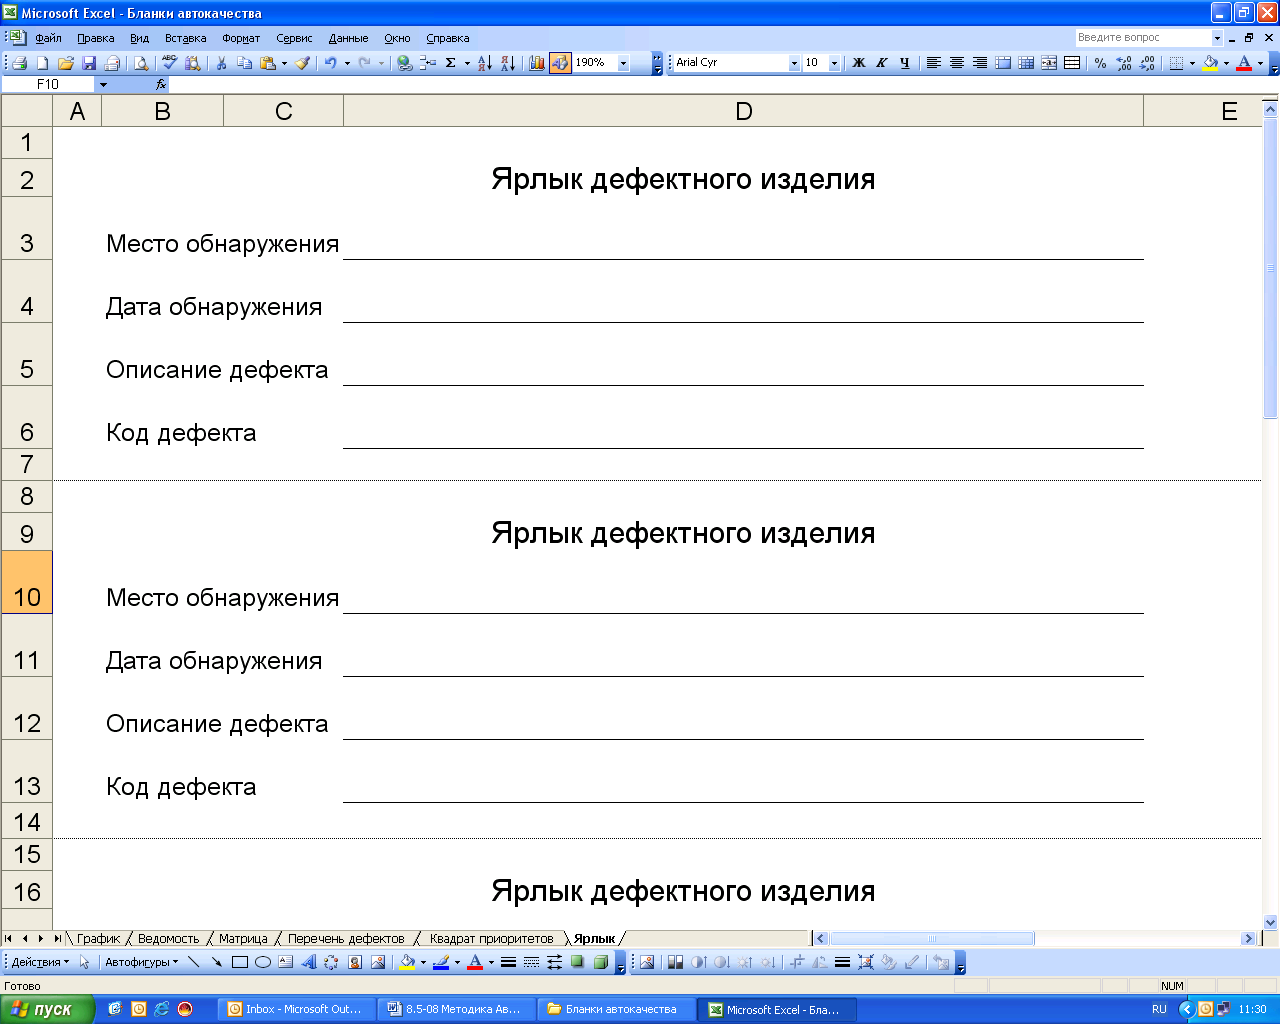1280x1024 pixels.
Task: Align text right
Action: click(979, 63)
